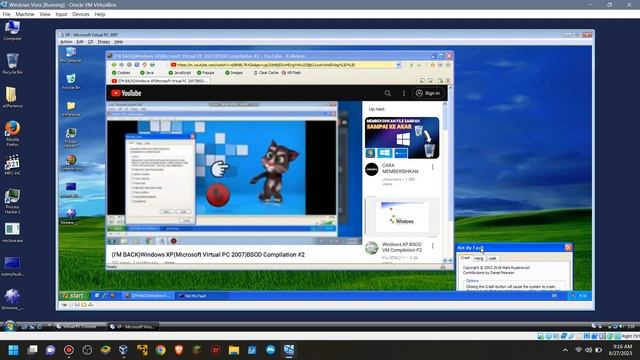Open Windows XP BSOD VM Compilation link
The image size is (640, 360).
(402, 247)
